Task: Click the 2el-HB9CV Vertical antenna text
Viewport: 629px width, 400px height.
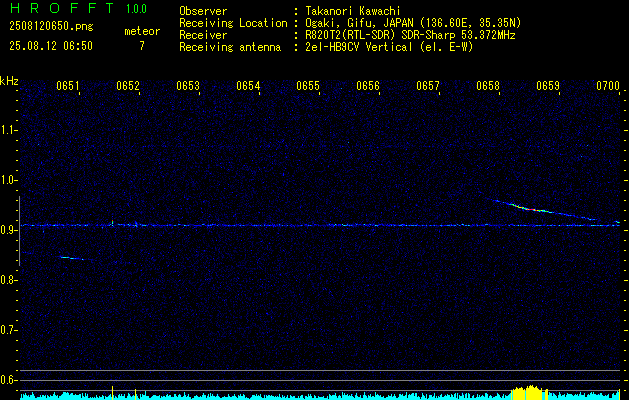Action: point(390,47)
